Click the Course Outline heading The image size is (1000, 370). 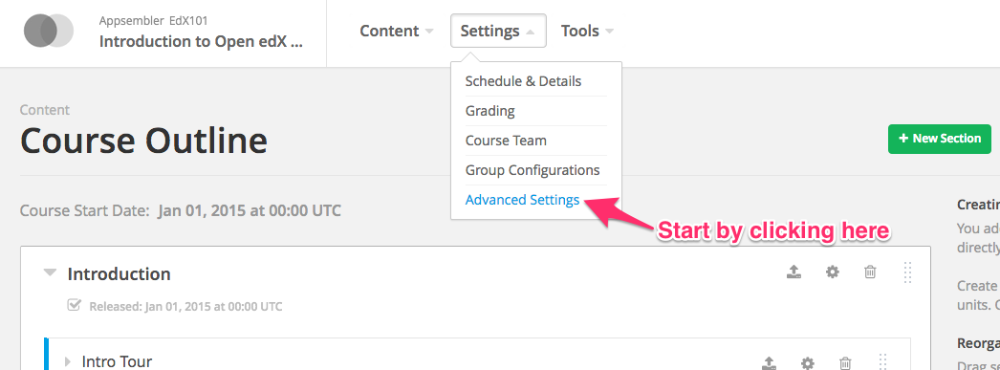pyautogui.click(x=143, y=141)
